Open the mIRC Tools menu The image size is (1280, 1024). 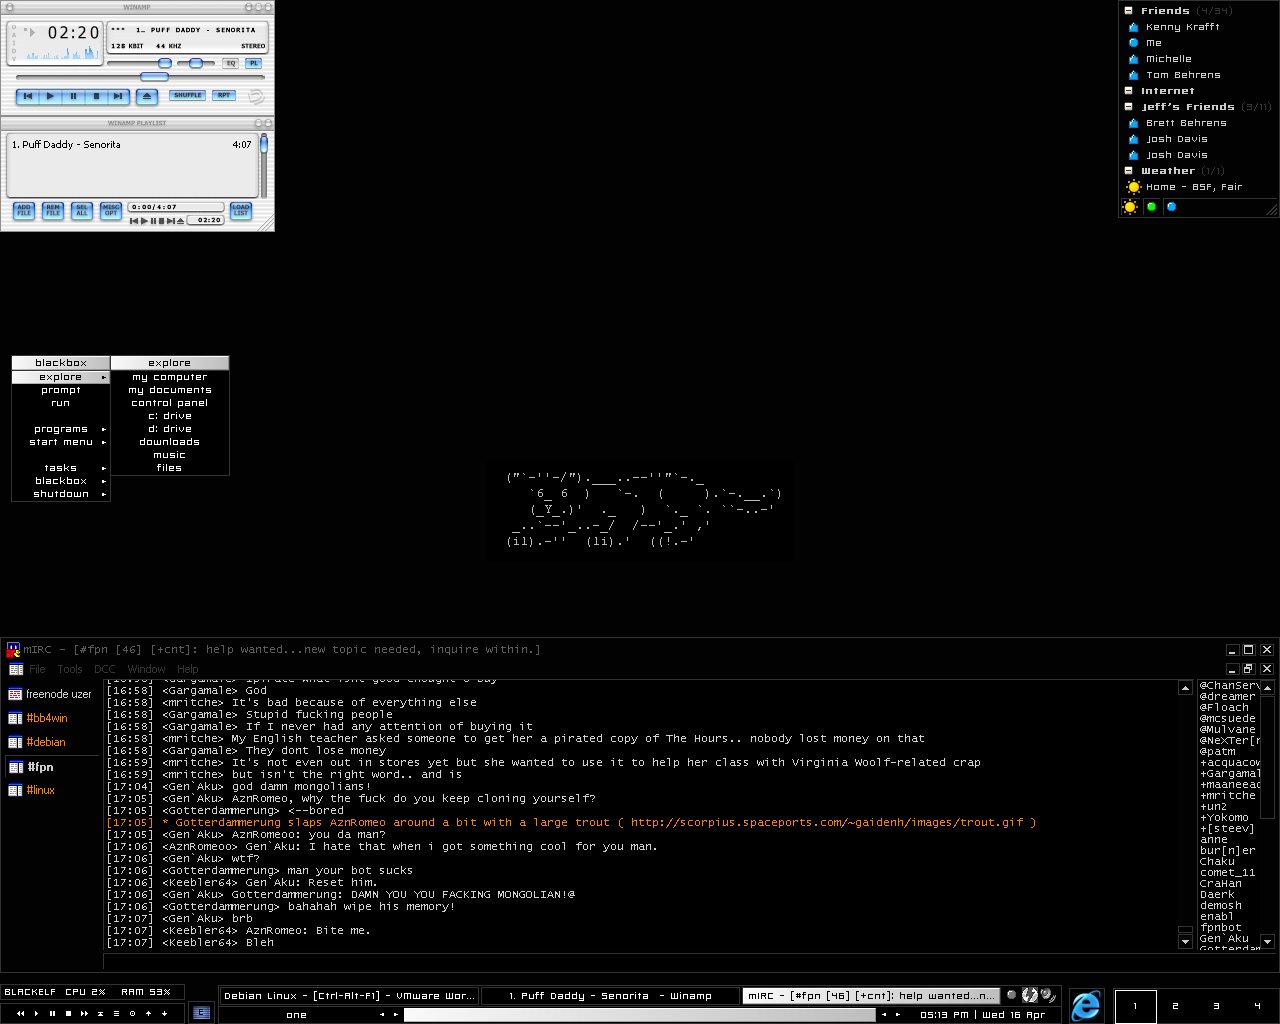tap(70, 669)
